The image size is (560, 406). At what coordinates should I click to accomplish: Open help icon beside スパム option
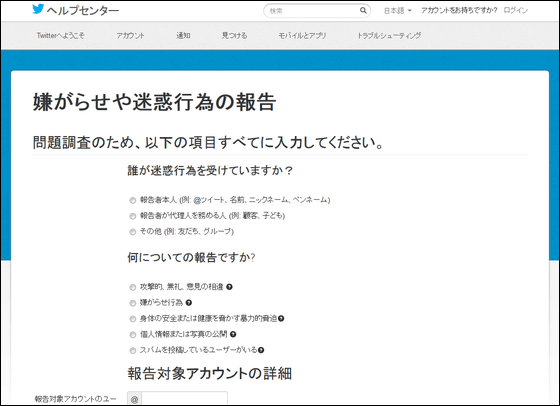(261, 350)
